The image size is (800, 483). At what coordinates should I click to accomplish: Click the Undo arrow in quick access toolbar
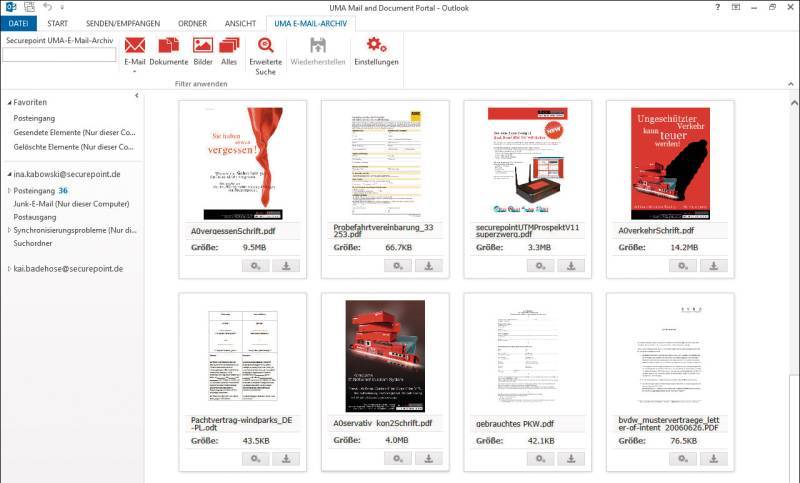pos(47,7)
